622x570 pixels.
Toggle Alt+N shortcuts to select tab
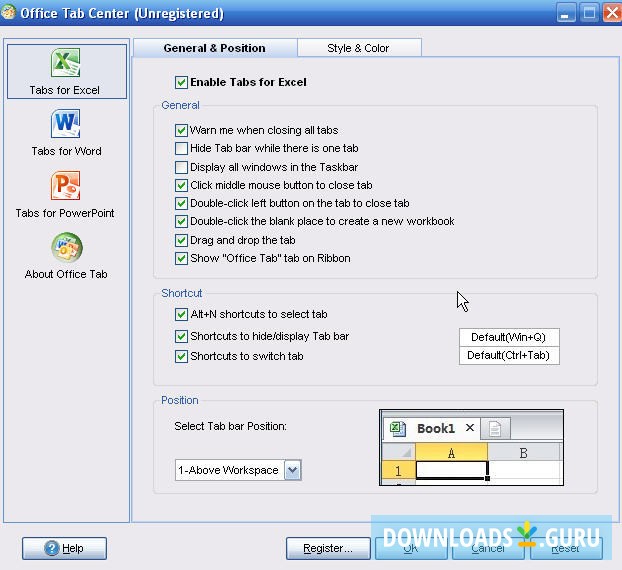(x=181, y=315)
